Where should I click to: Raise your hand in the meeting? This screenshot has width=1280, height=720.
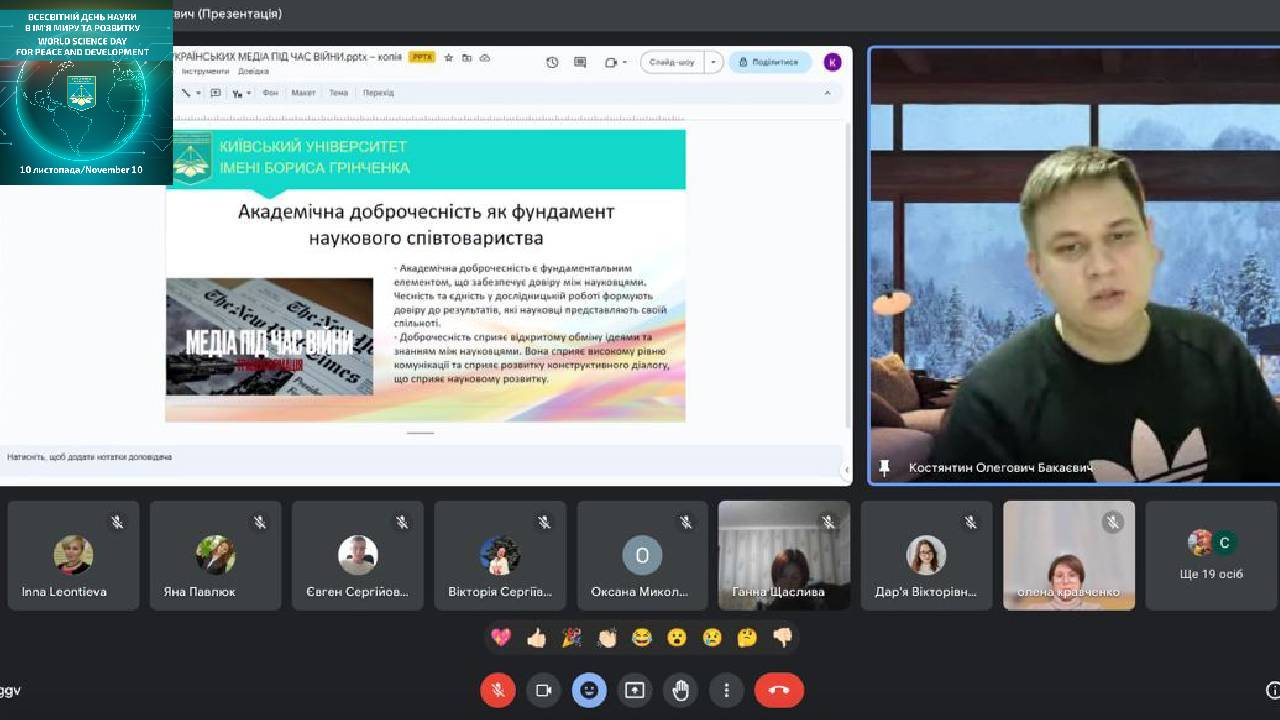coord(681,690)
